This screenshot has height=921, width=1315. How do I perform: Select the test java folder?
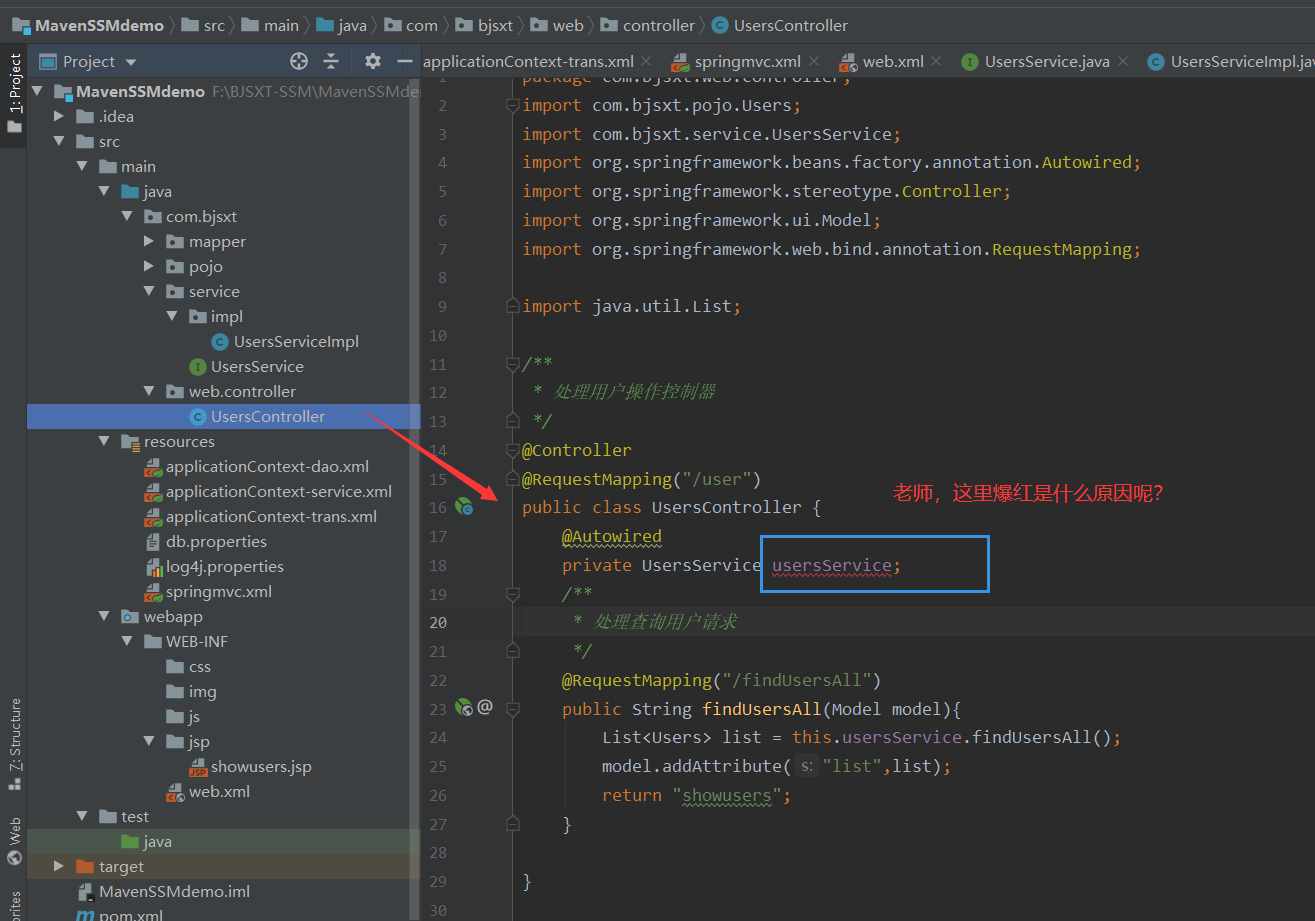[146, 841]
